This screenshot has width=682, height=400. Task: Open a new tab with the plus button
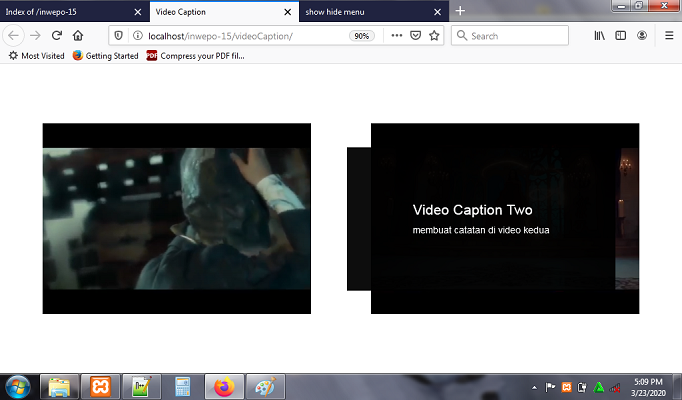pos(460,11)
